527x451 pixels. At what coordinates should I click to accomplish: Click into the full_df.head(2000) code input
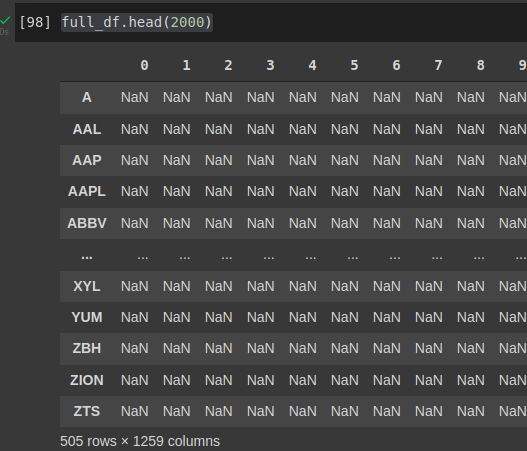(136, 23)
